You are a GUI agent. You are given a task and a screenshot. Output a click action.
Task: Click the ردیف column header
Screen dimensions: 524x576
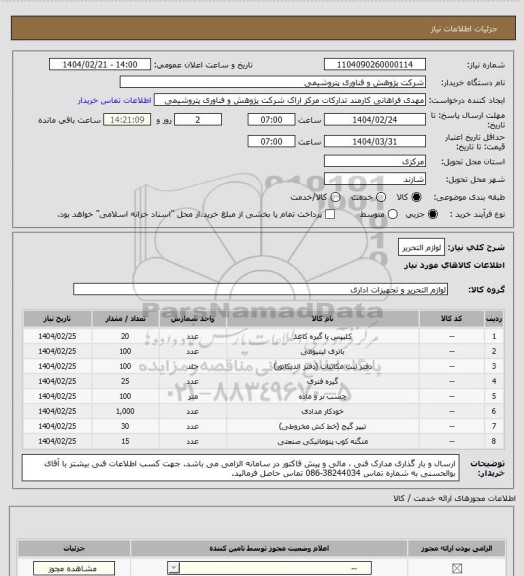pyautogui.click(x=494, y=319)
